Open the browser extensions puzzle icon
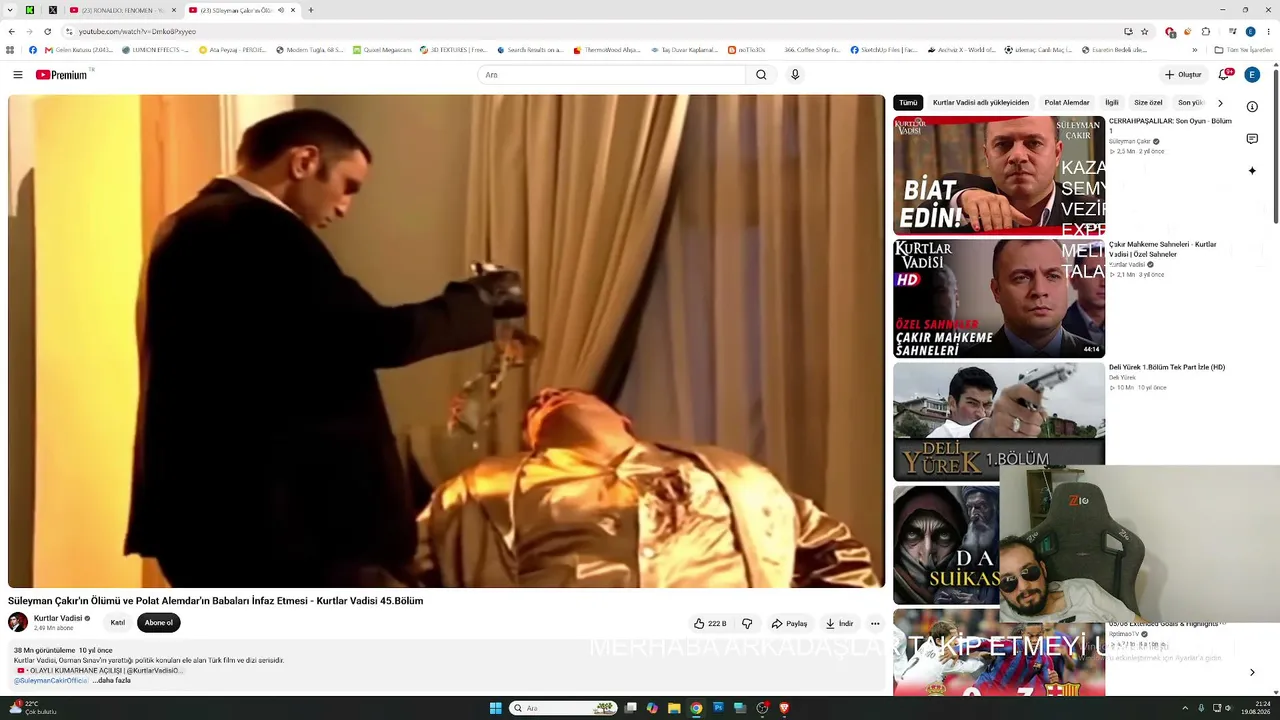The width and height of the screenshot is (1280, 720). point(1206,31)
